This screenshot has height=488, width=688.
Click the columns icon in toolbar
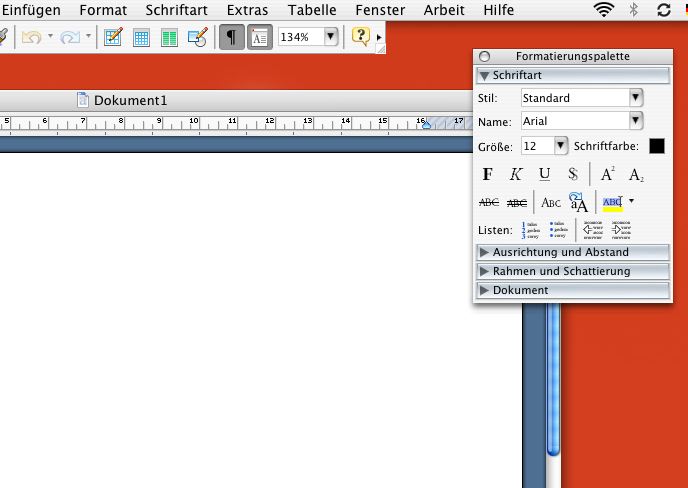169,37
